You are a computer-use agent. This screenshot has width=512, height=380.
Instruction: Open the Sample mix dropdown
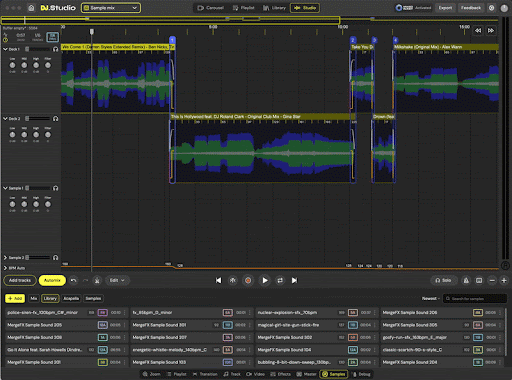coord(111,8)
